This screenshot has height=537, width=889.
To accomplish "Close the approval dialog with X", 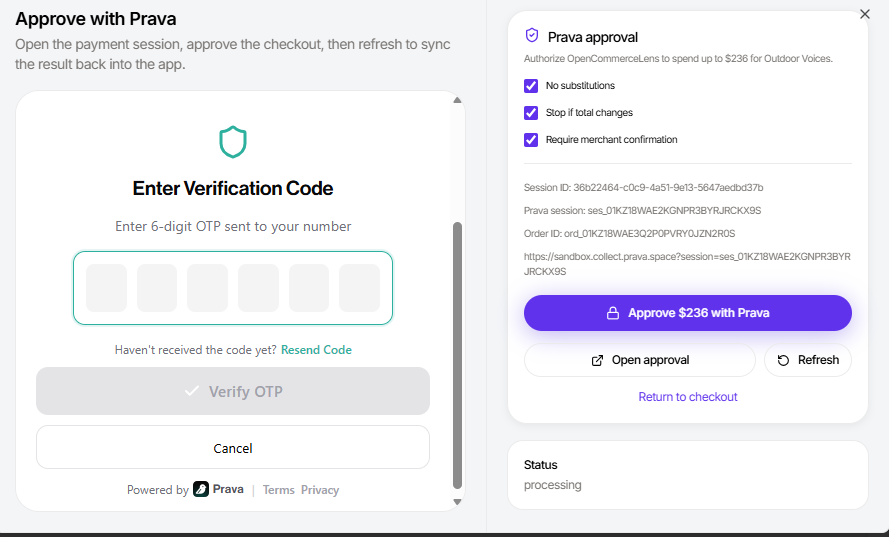I will (865, 14).
